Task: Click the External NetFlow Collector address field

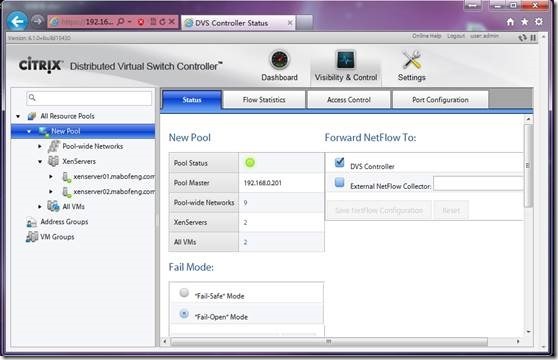Action: coord(478,184)
